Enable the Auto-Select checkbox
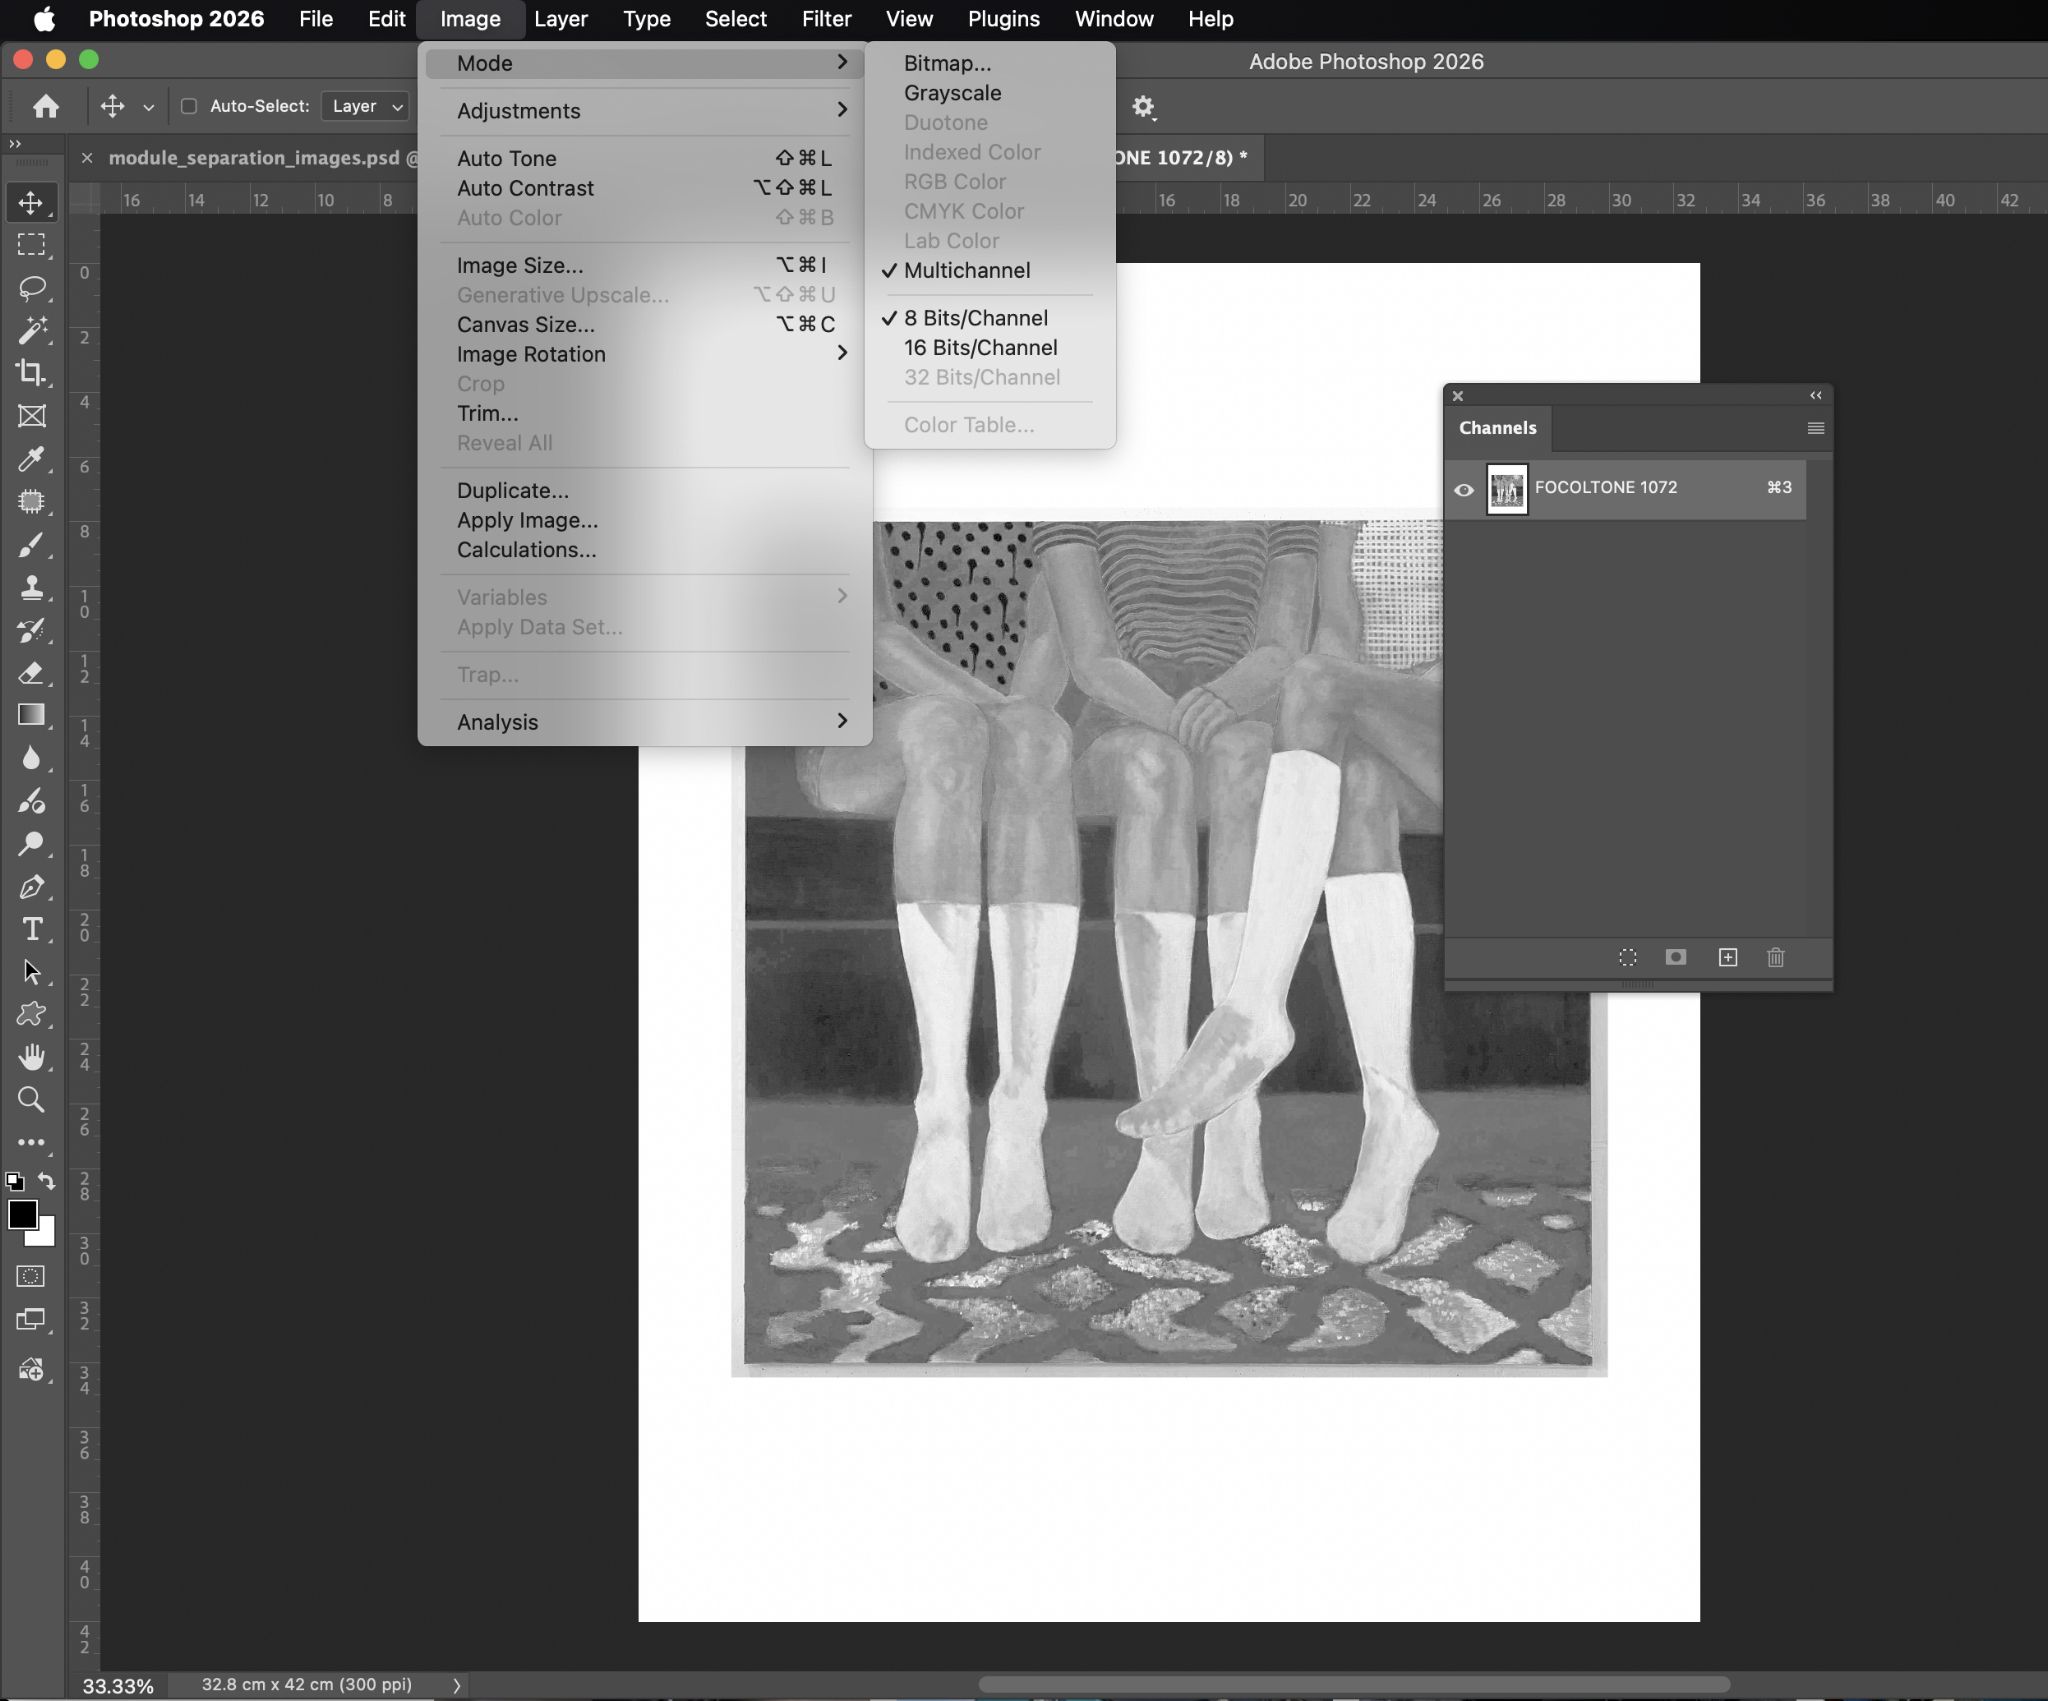This screenshot has height=1701, width=2048. coord(188,106)
